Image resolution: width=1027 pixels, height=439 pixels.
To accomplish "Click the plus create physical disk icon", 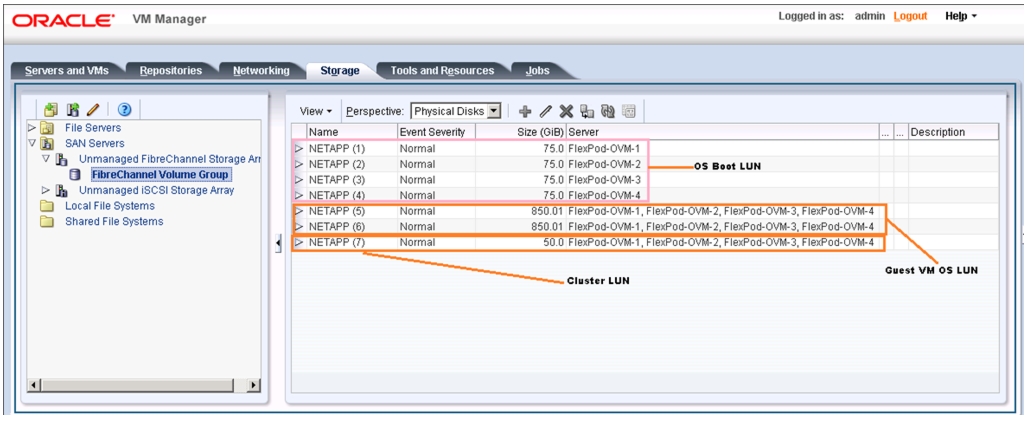I will tap(525, 111).
